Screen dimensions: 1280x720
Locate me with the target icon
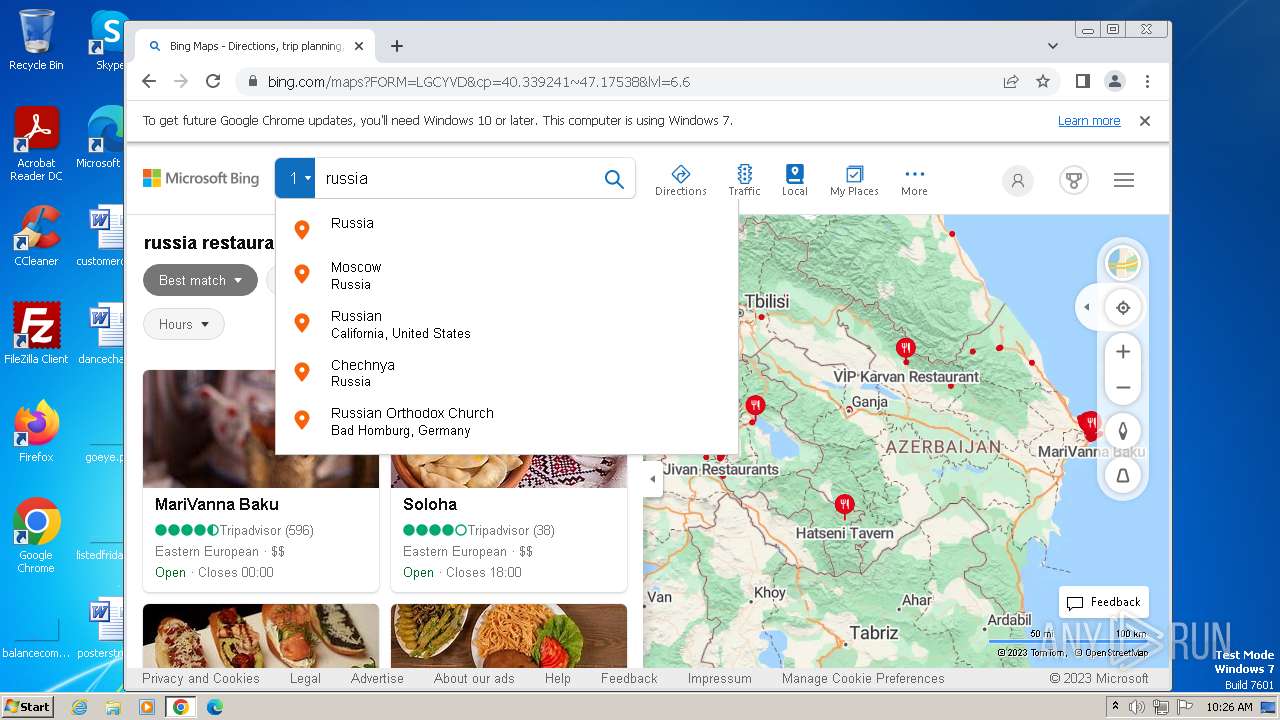[1123, 308]
